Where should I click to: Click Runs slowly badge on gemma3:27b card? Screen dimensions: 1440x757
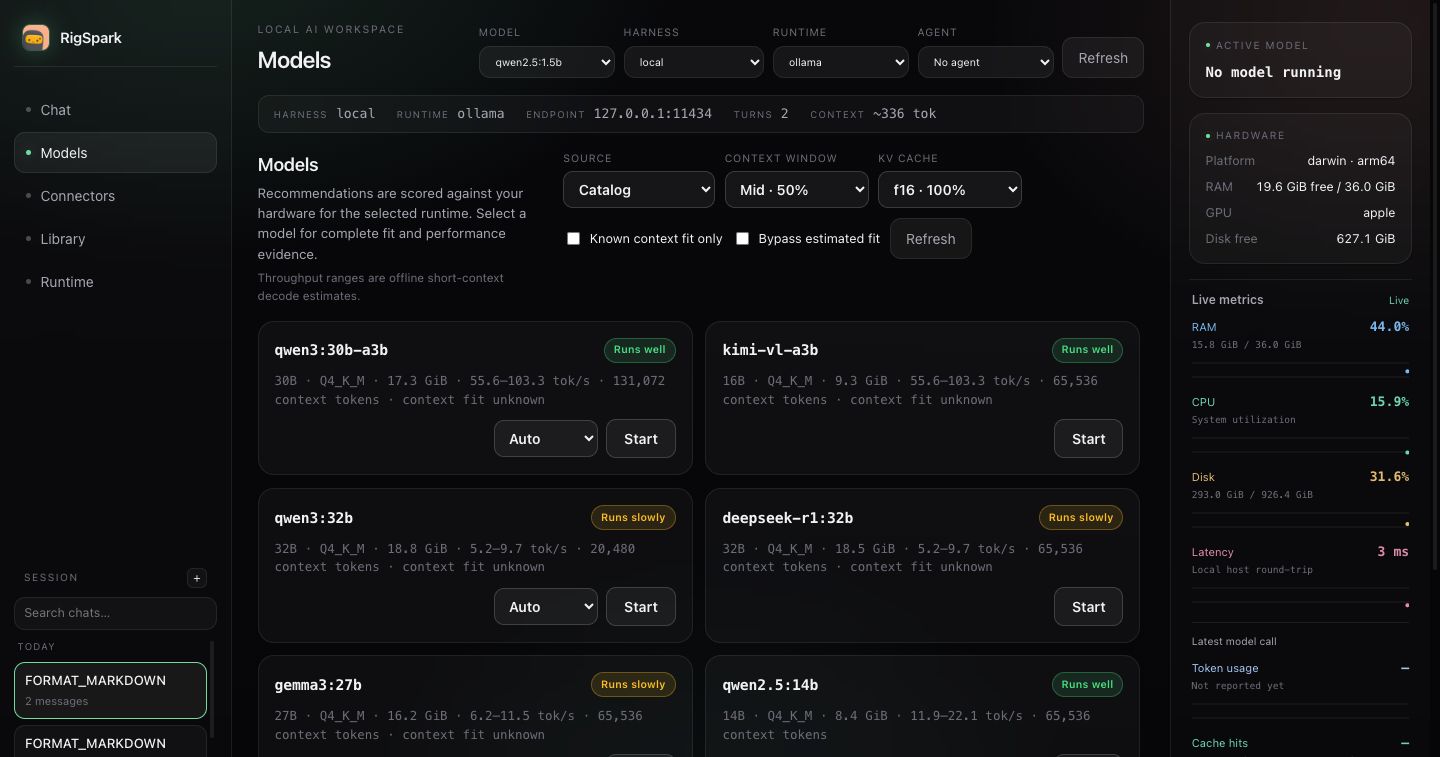(634, 685)
